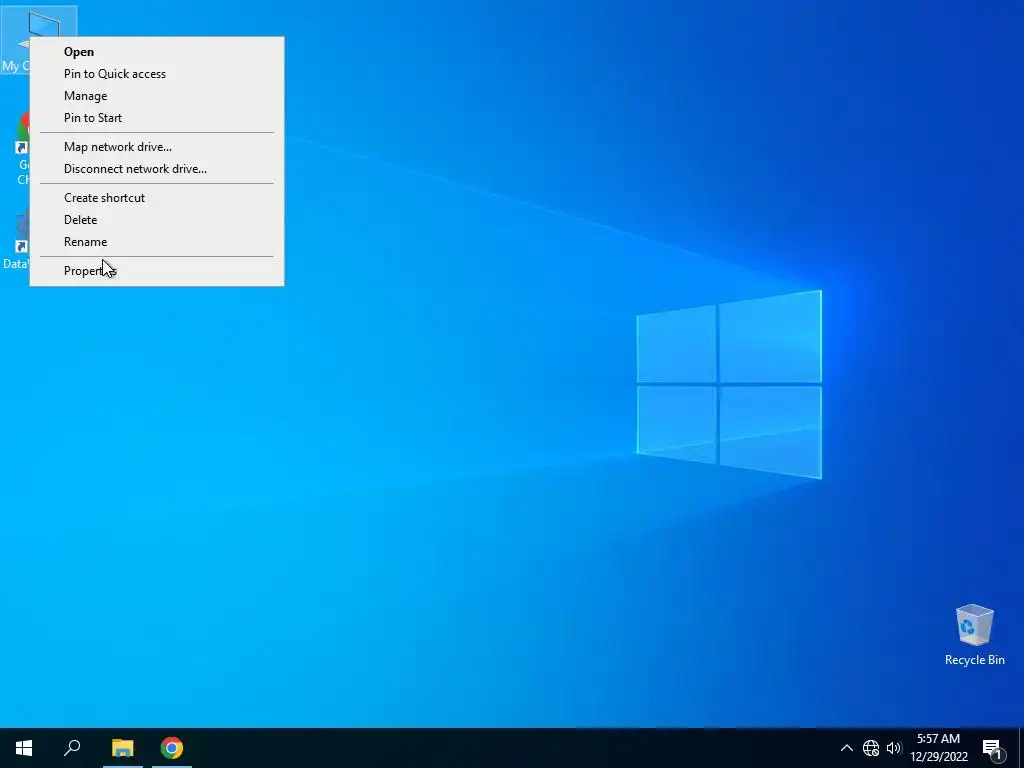Open Properties from the context menu
Image resolution: width=1024 pixels, height=768 pixels.
pyautogui.click(x=157, y=271)
